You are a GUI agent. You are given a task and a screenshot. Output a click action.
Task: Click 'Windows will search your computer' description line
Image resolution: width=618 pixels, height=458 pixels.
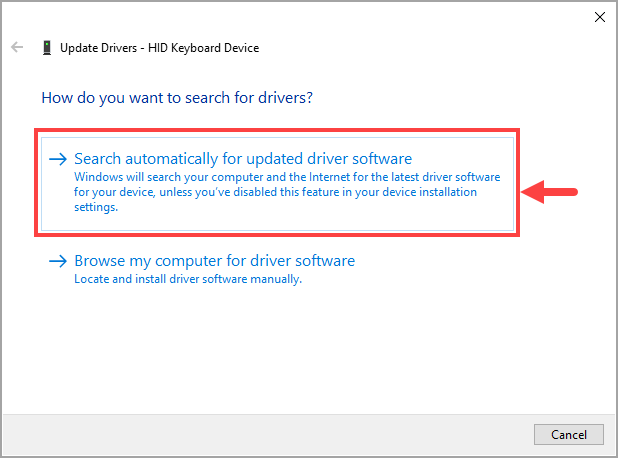pos(287,177)
